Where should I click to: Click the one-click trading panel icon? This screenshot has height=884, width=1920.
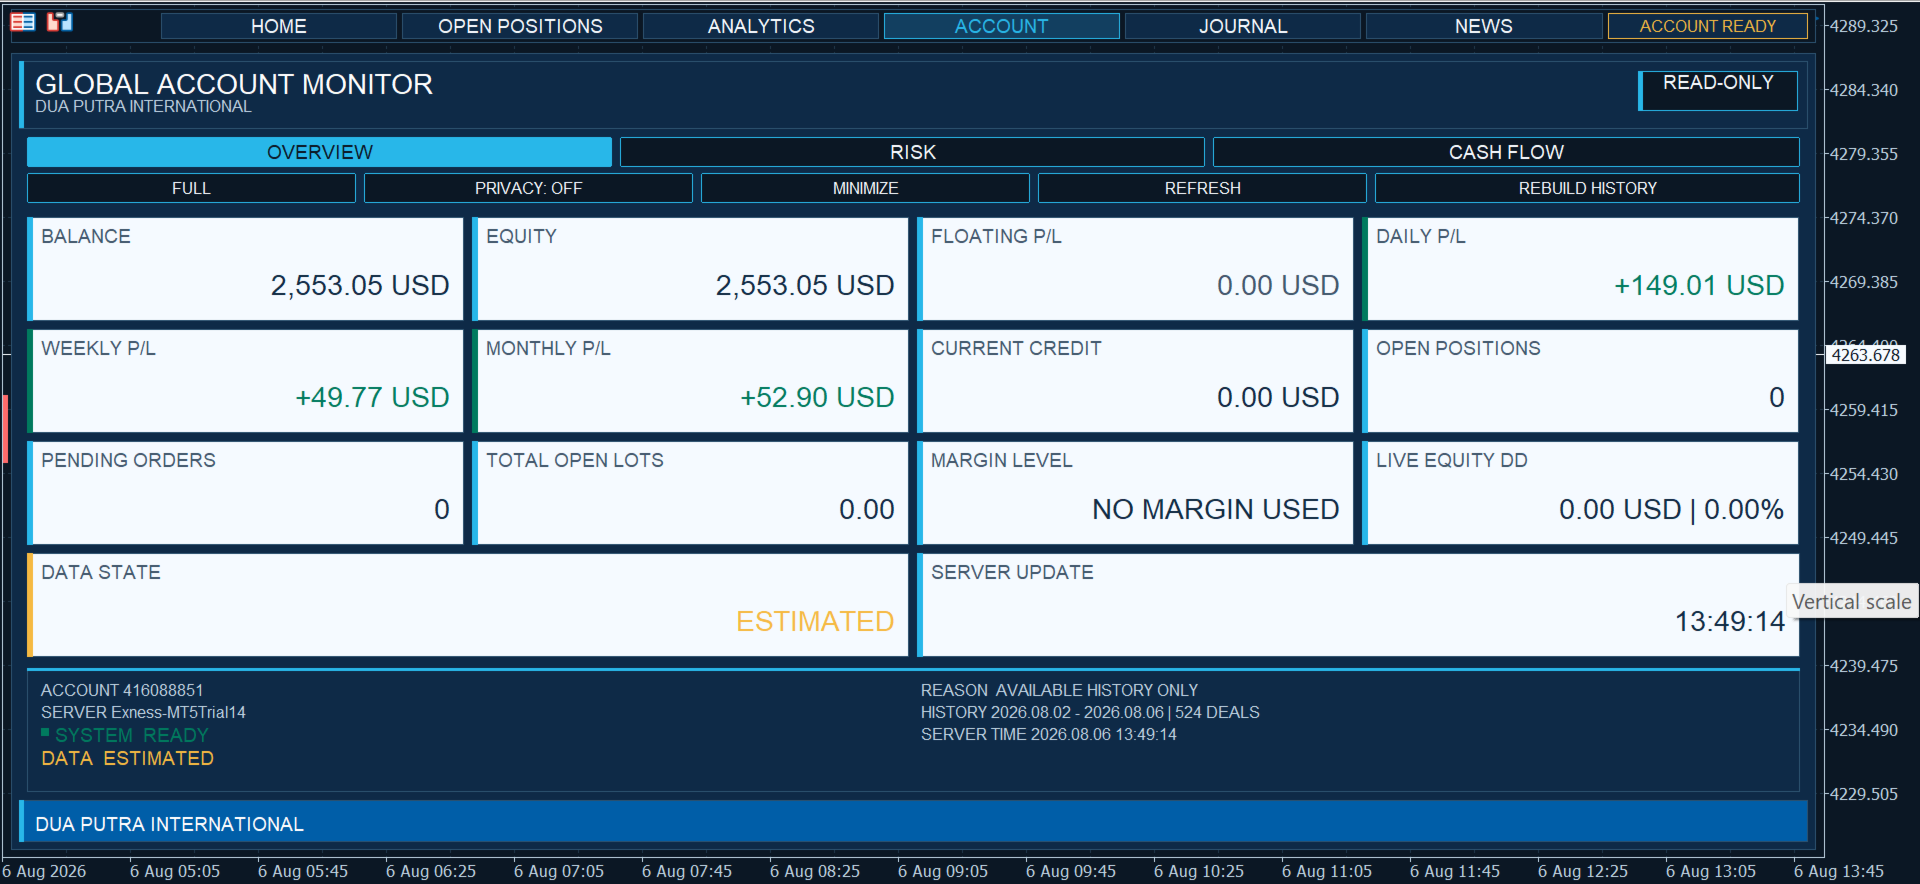(x=60, y=22)
